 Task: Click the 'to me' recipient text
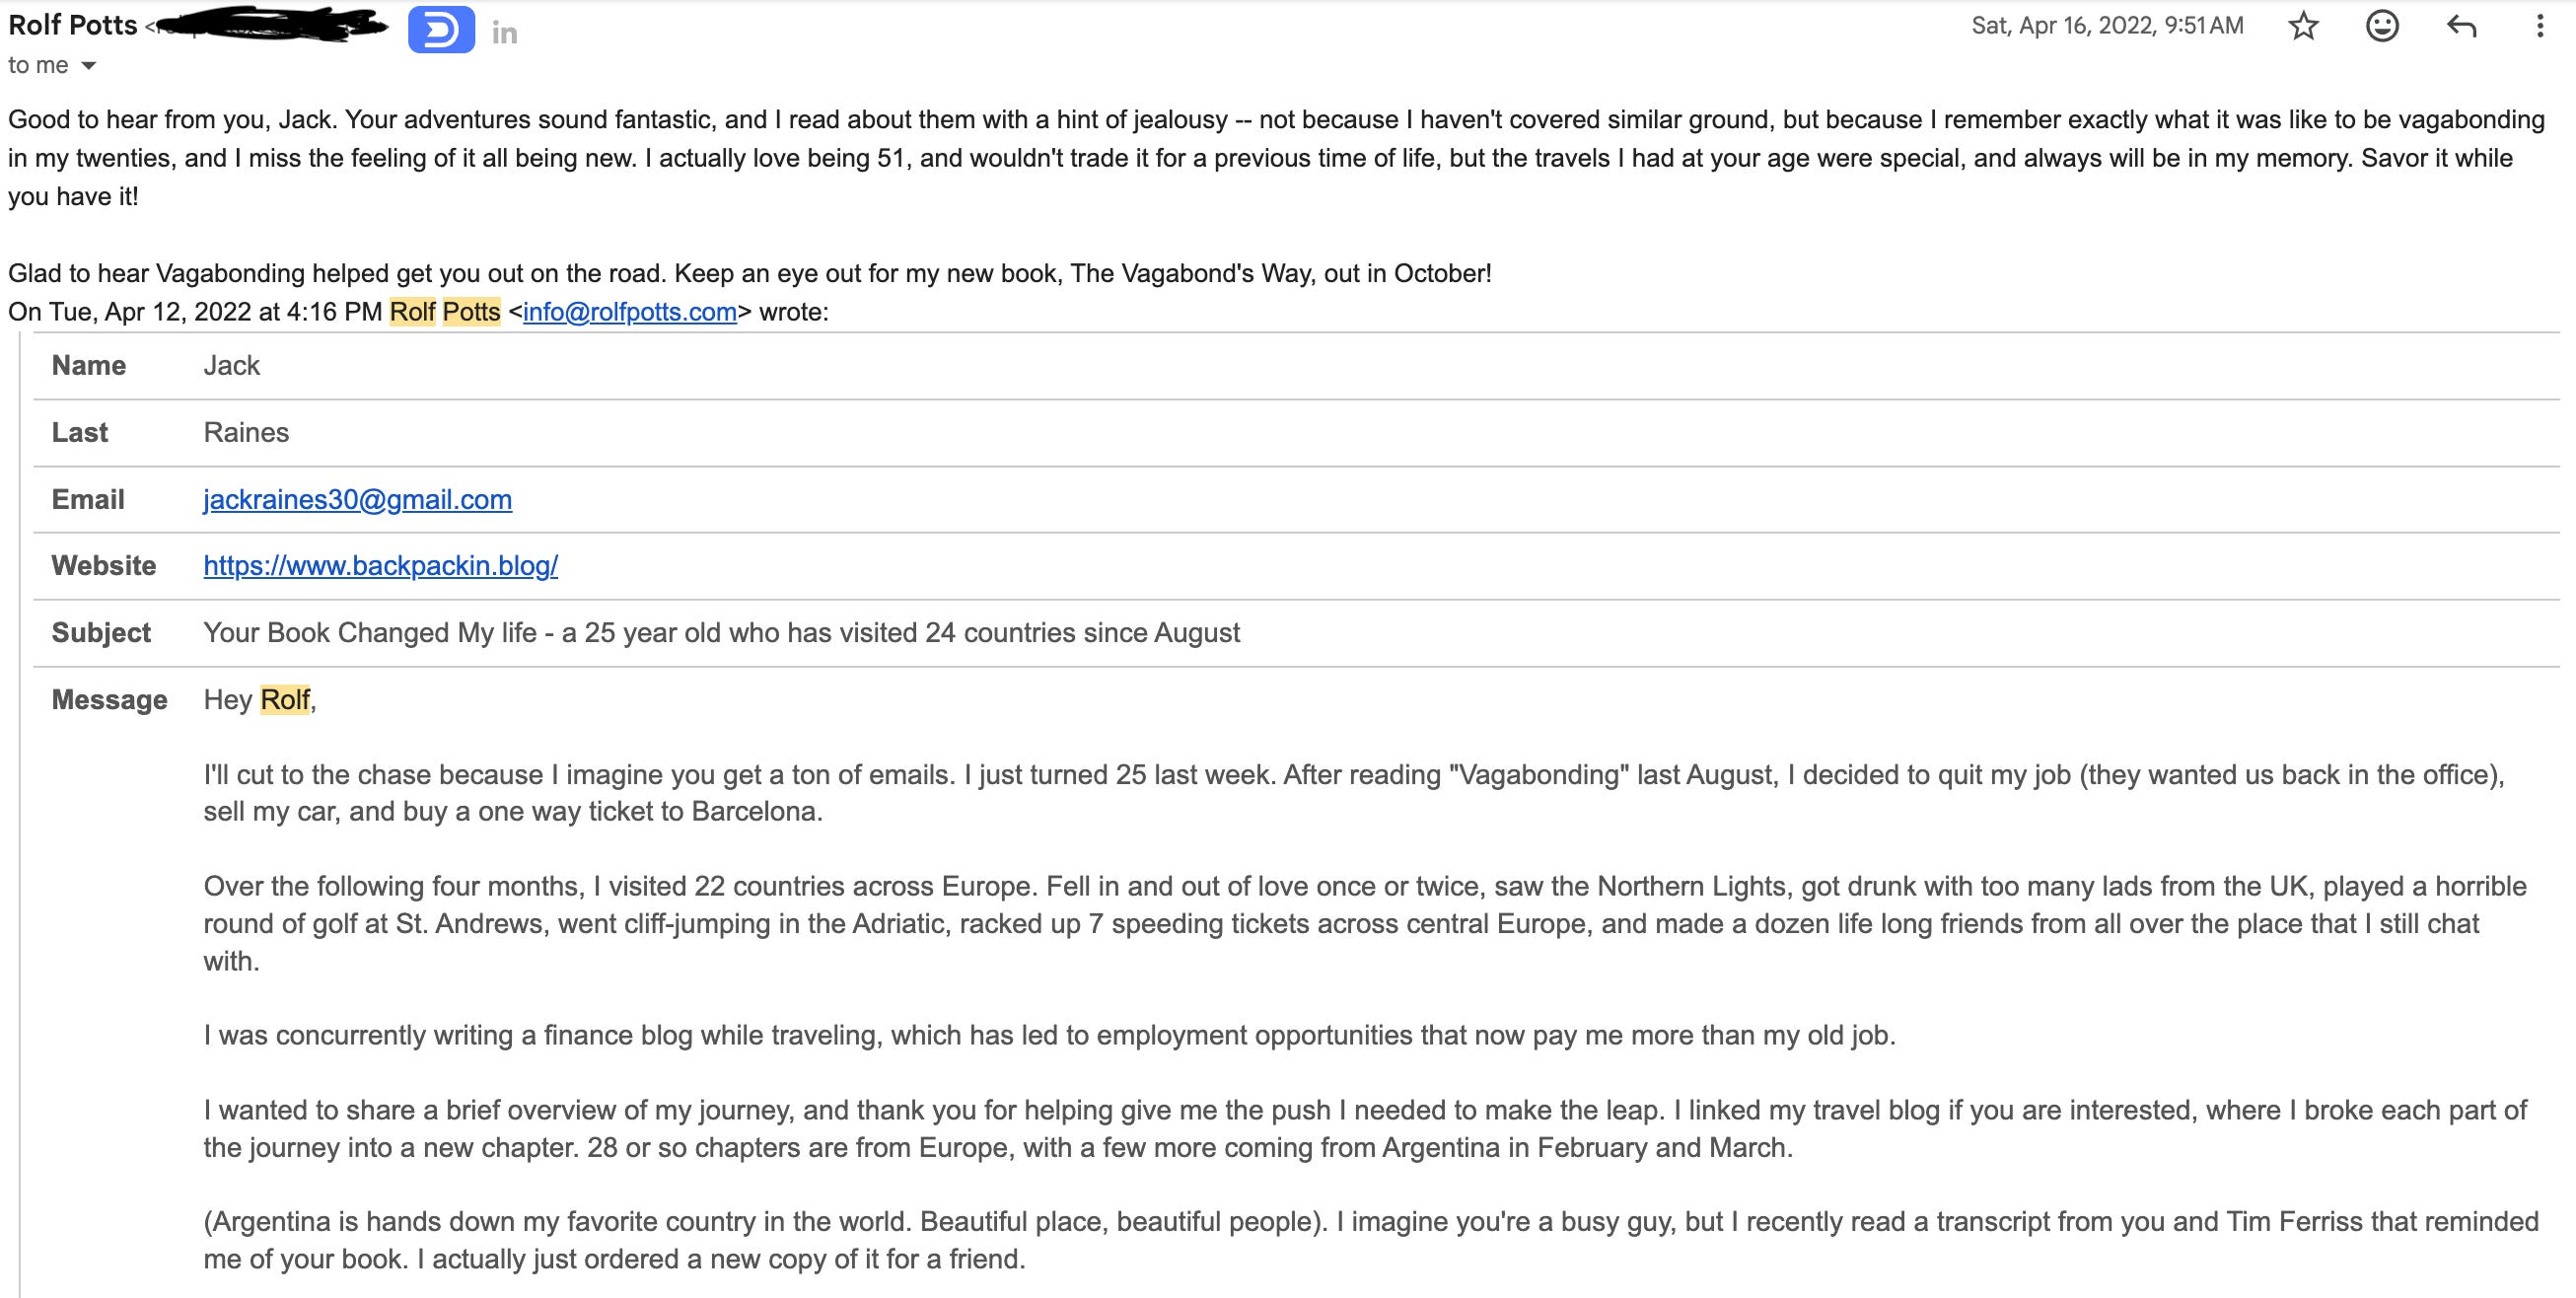click(38, 66)
